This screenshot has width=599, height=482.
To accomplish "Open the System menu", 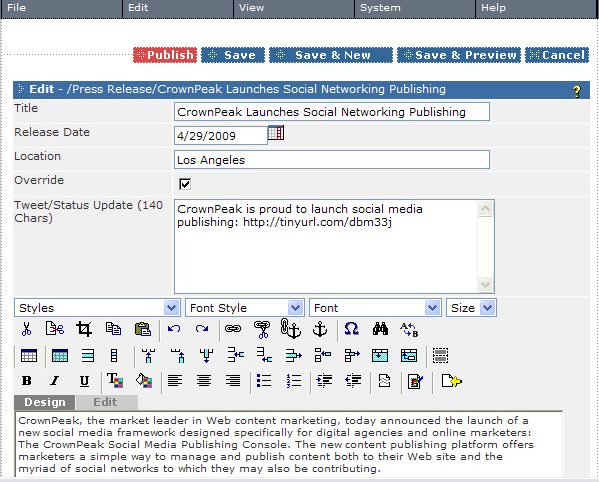I will pyautogui.click(x=415, y=8).
